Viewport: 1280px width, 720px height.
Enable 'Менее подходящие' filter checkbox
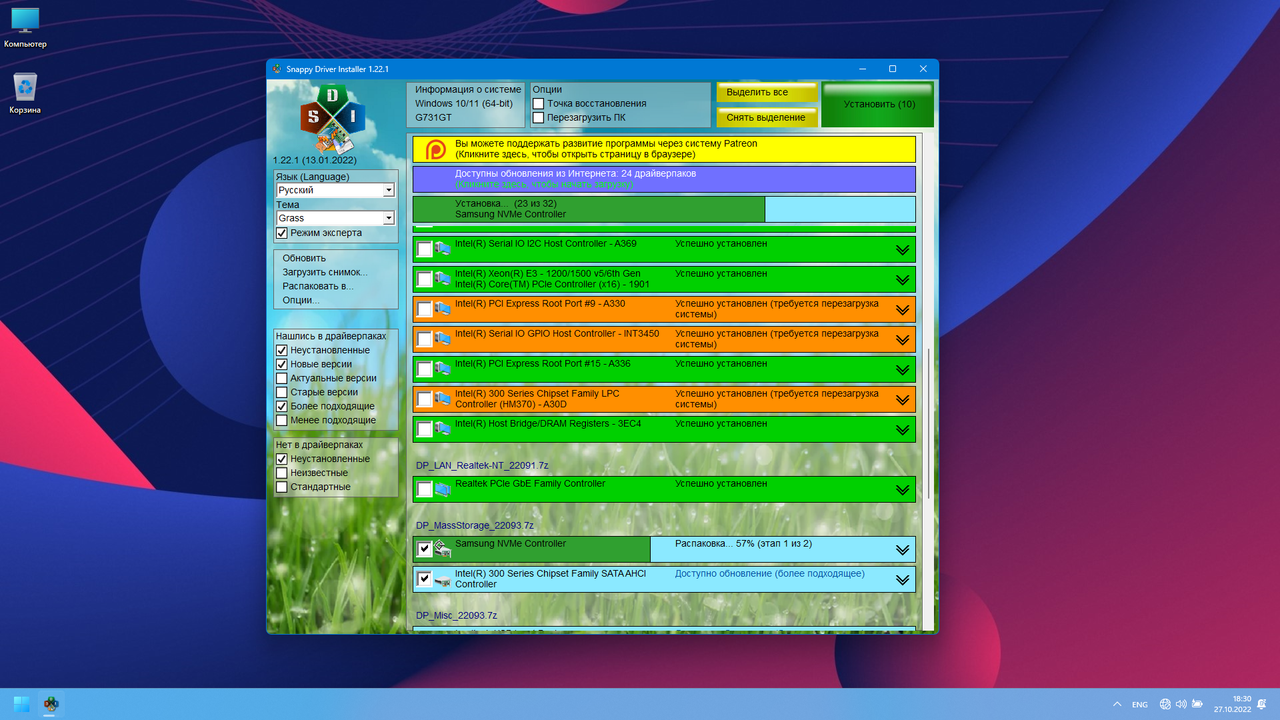point(282,420)
